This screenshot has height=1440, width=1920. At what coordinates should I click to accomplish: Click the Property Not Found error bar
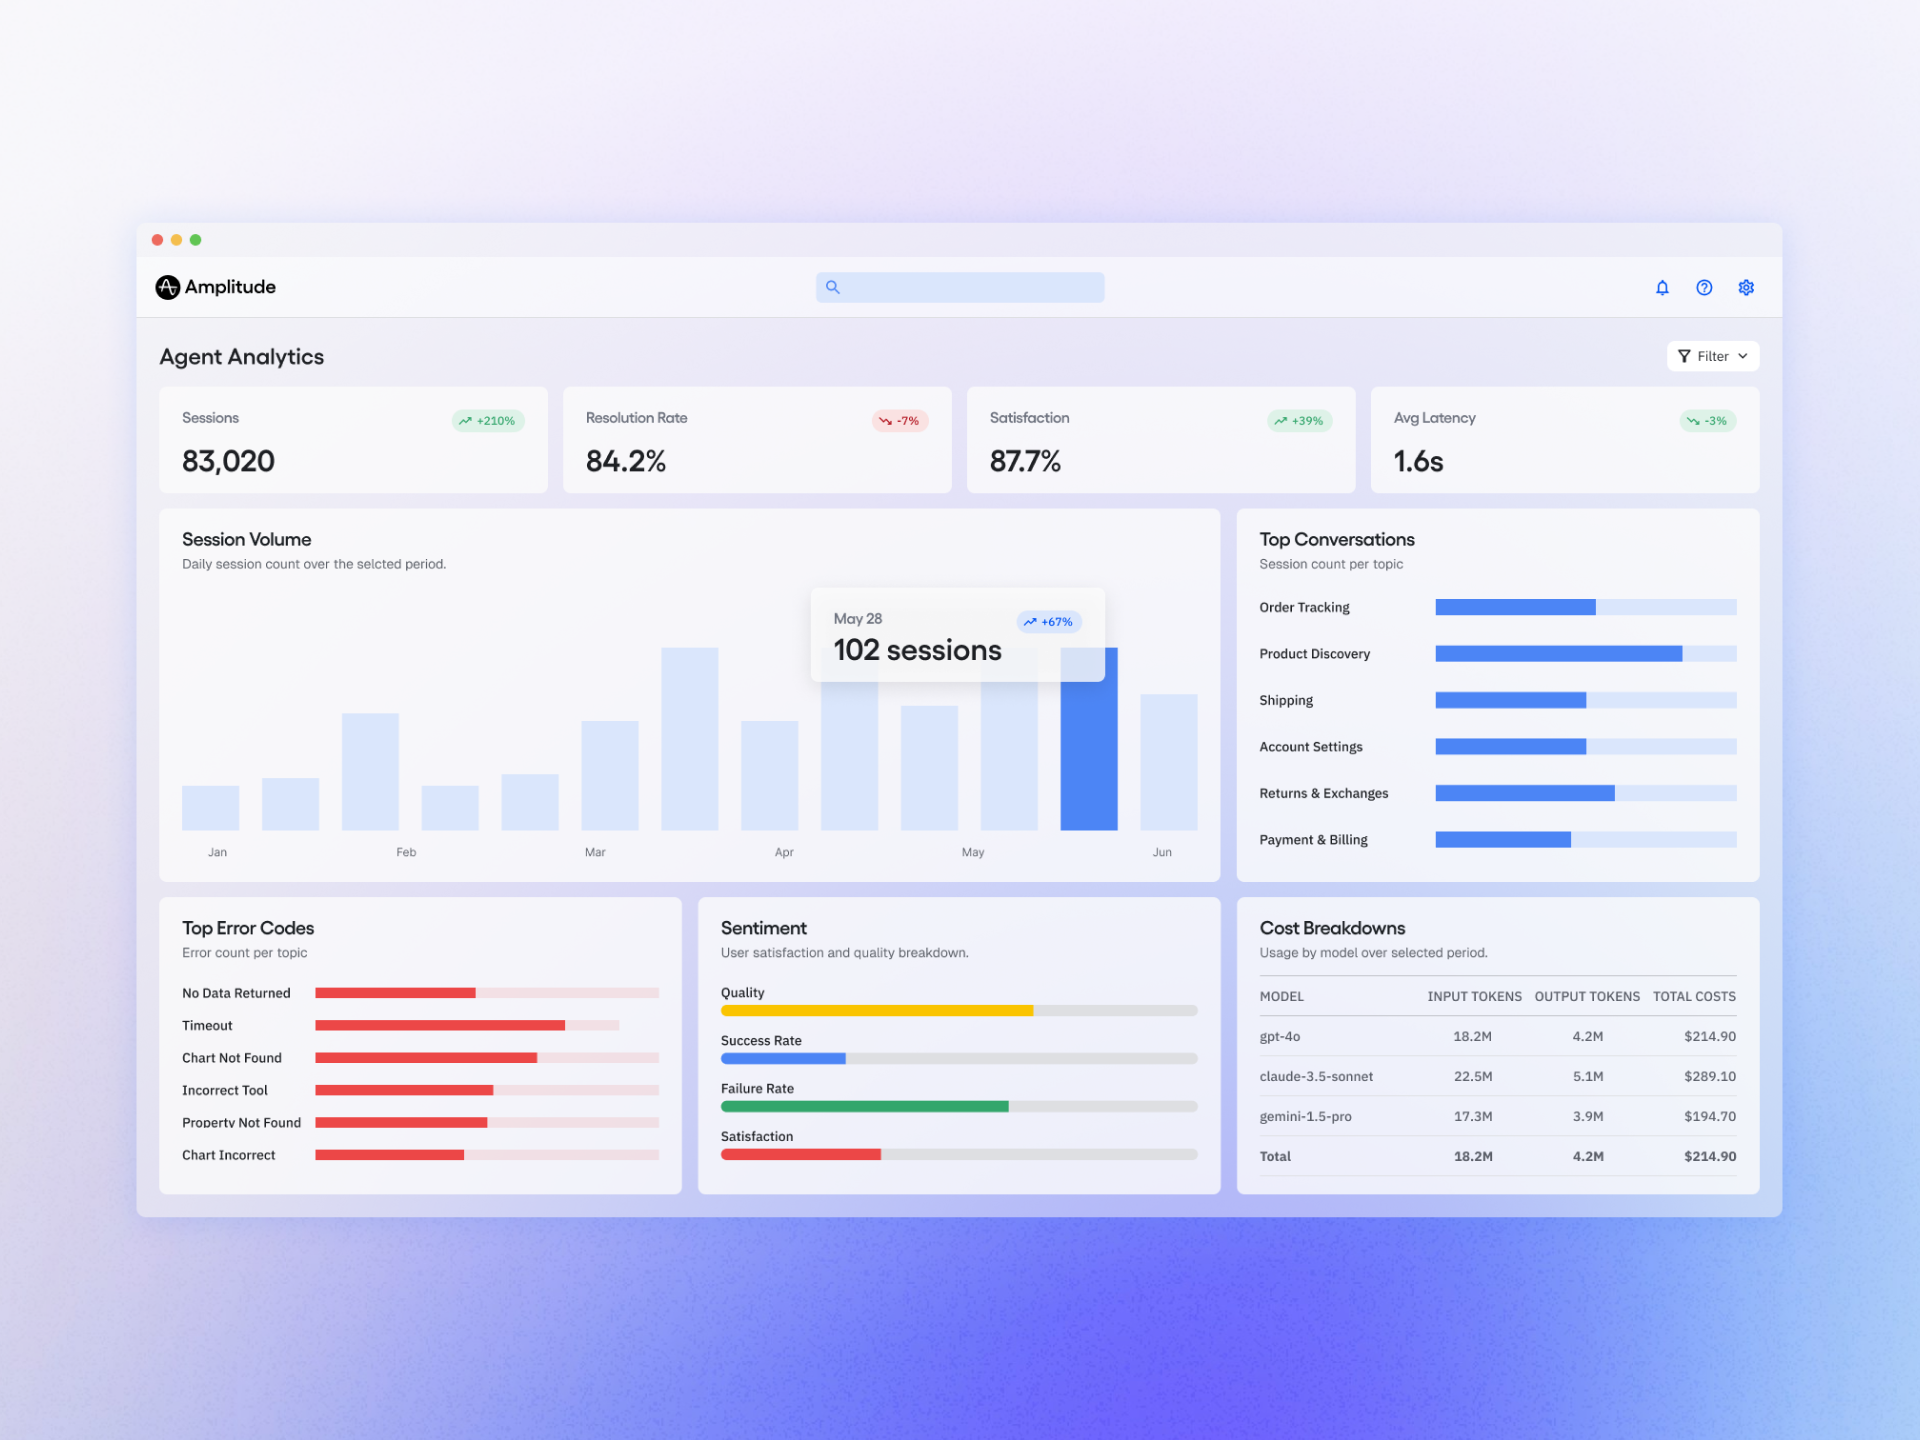pos(487,1123)
